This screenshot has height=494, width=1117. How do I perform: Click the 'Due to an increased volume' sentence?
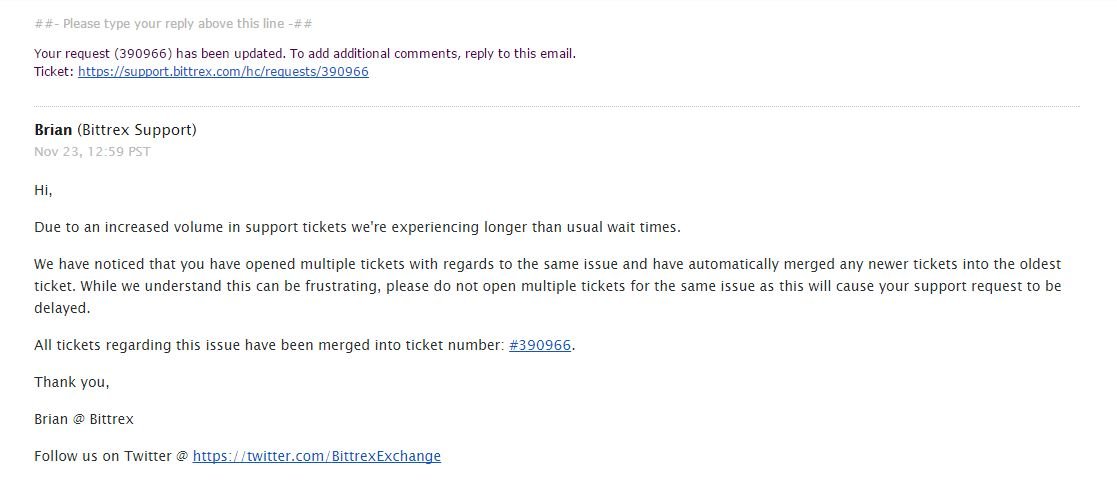[358, 227]
